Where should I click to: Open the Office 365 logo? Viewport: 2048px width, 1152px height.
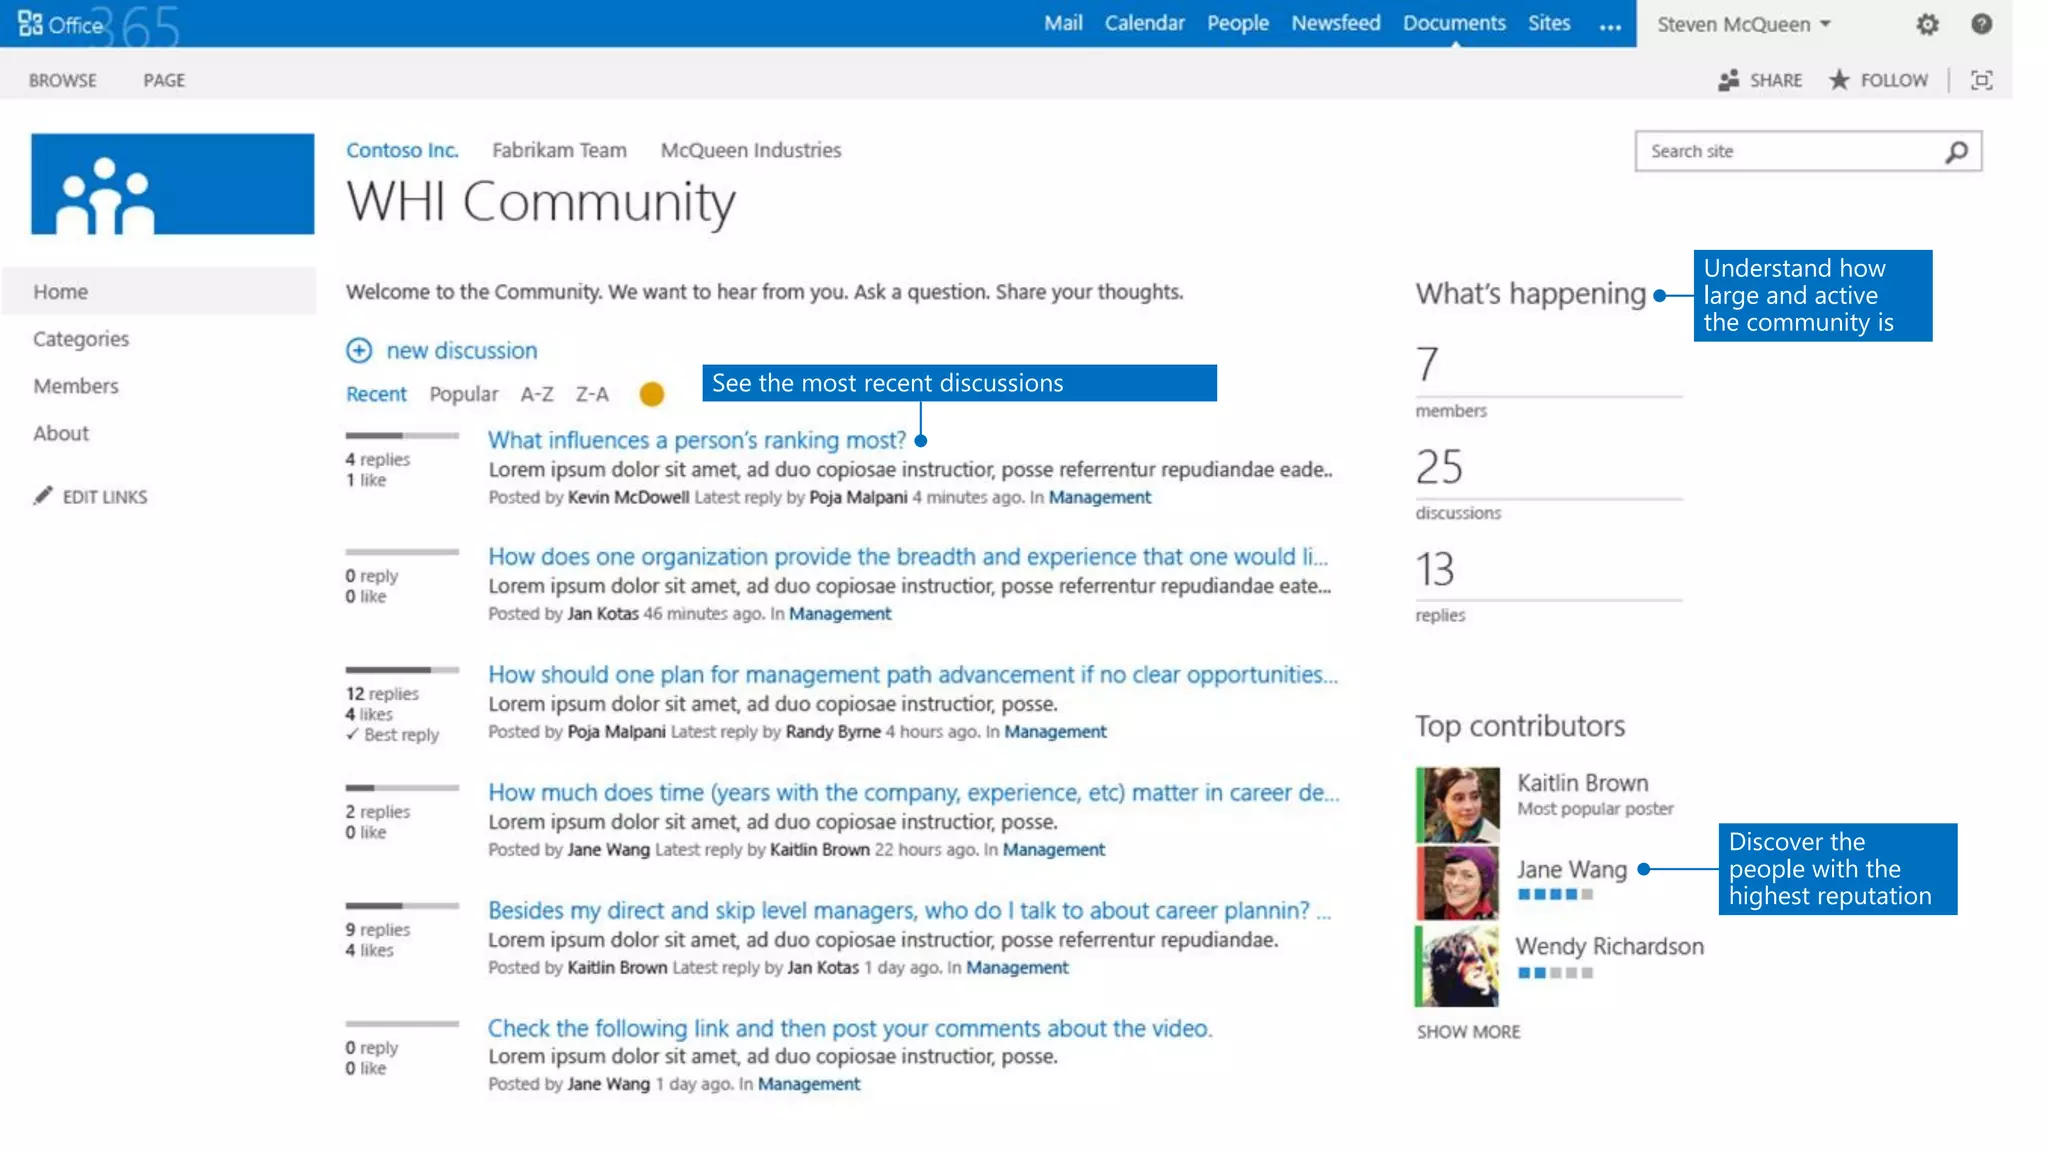[x=97, y=25]
